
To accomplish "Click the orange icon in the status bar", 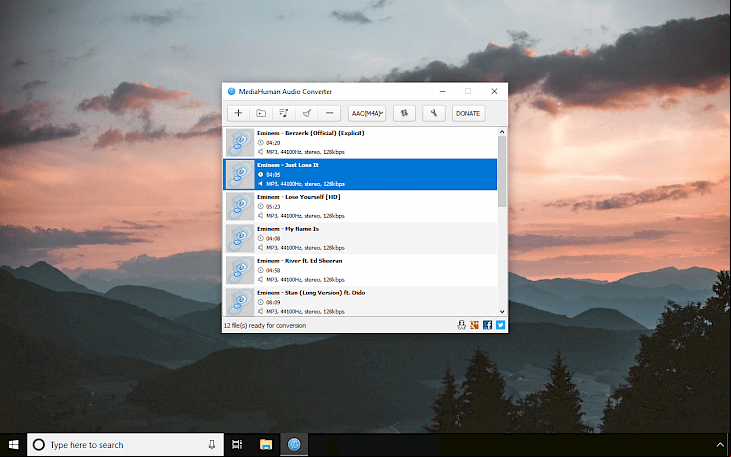I will [x=475, y=325].
